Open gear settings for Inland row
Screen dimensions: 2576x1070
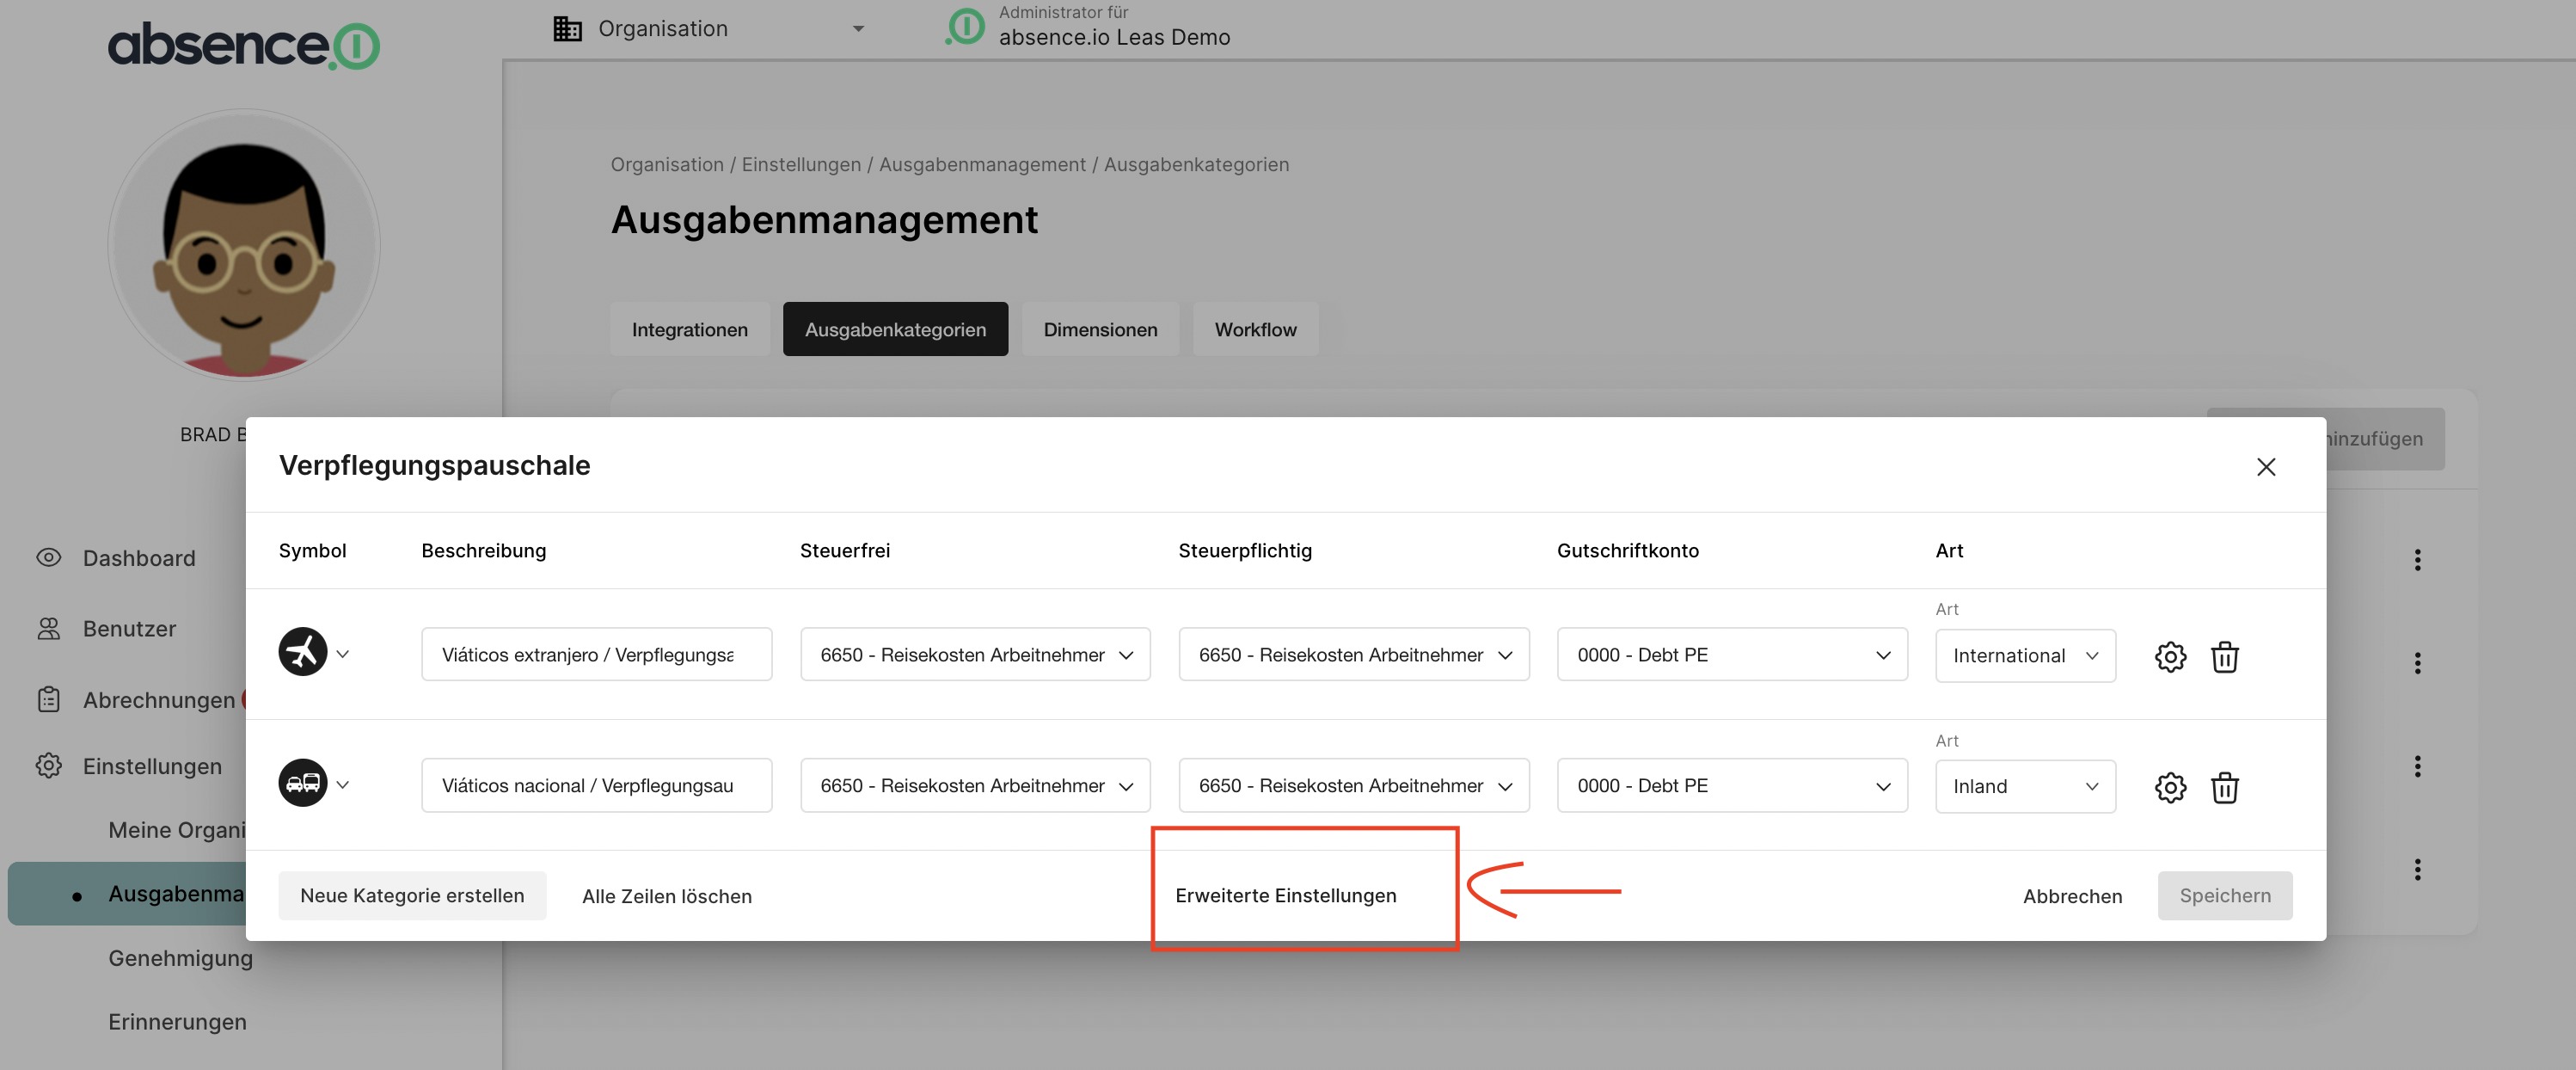point(2169,787)
